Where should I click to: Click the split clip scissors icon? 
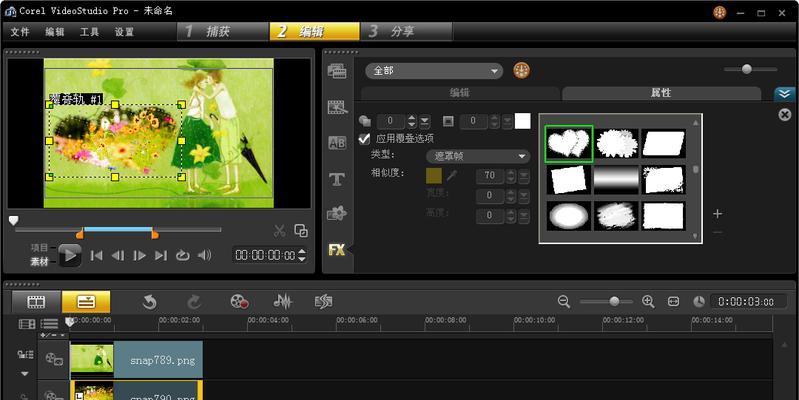[x=279, y=231]
